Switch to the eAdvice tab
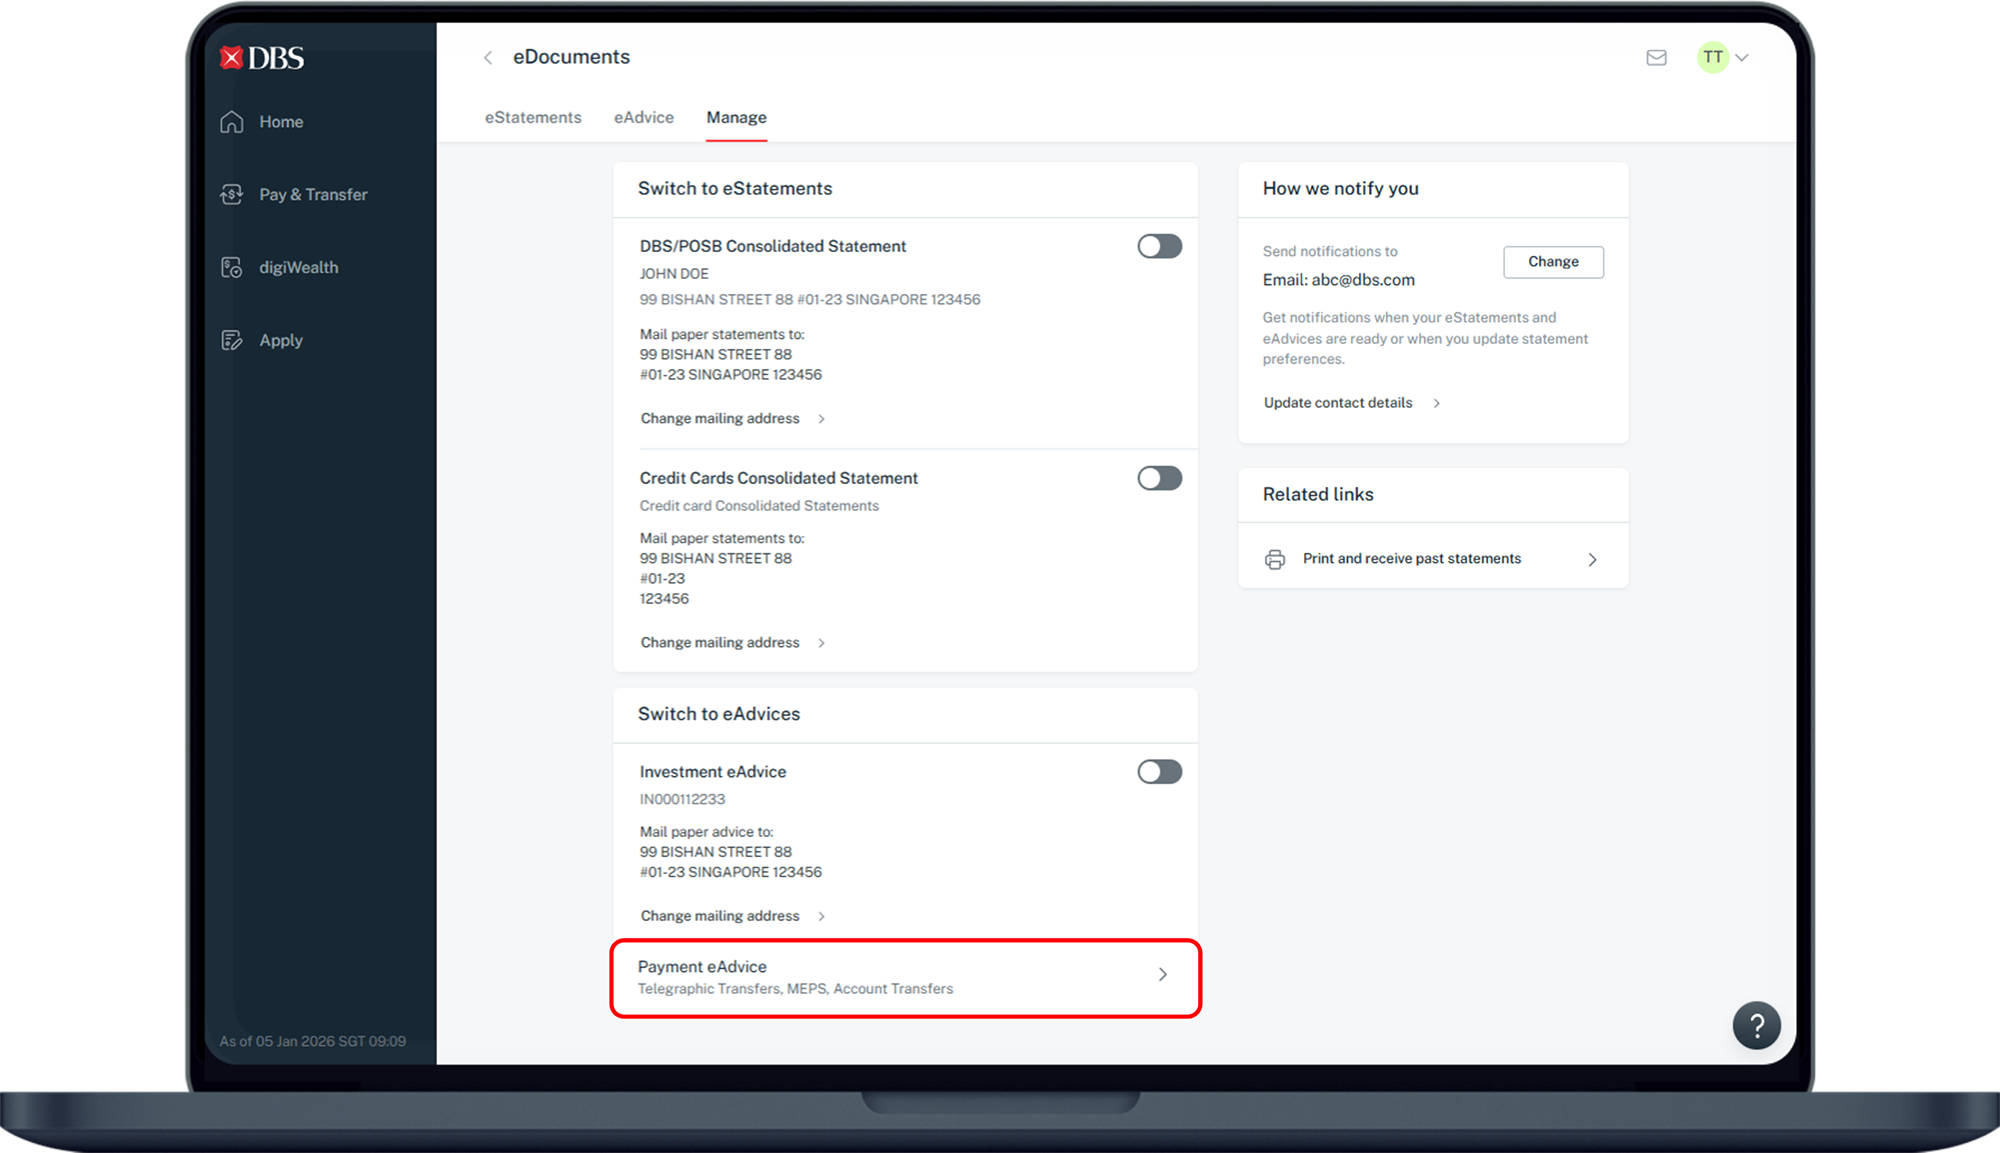Image resolution: width=2000 pixels, height=1153 pixels. [644, 118]
